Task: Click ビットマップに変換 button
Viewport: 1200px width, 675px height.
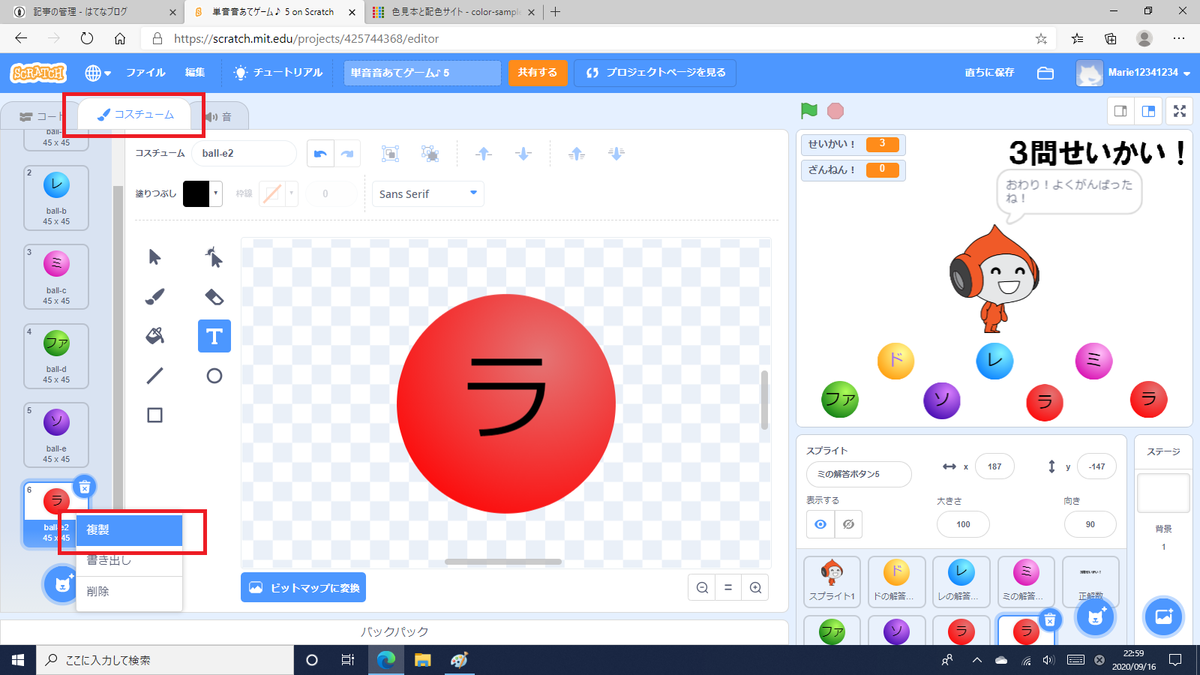Action: 303,588
